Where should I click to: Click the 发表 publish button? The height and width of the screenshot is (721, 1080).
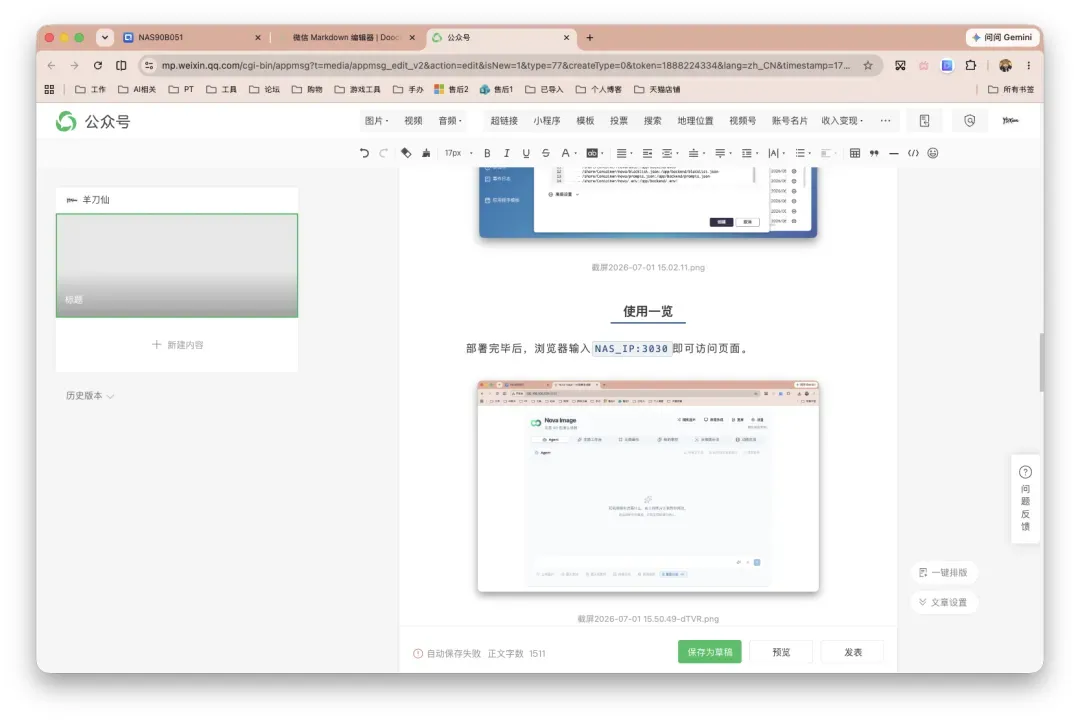(853, 652)
